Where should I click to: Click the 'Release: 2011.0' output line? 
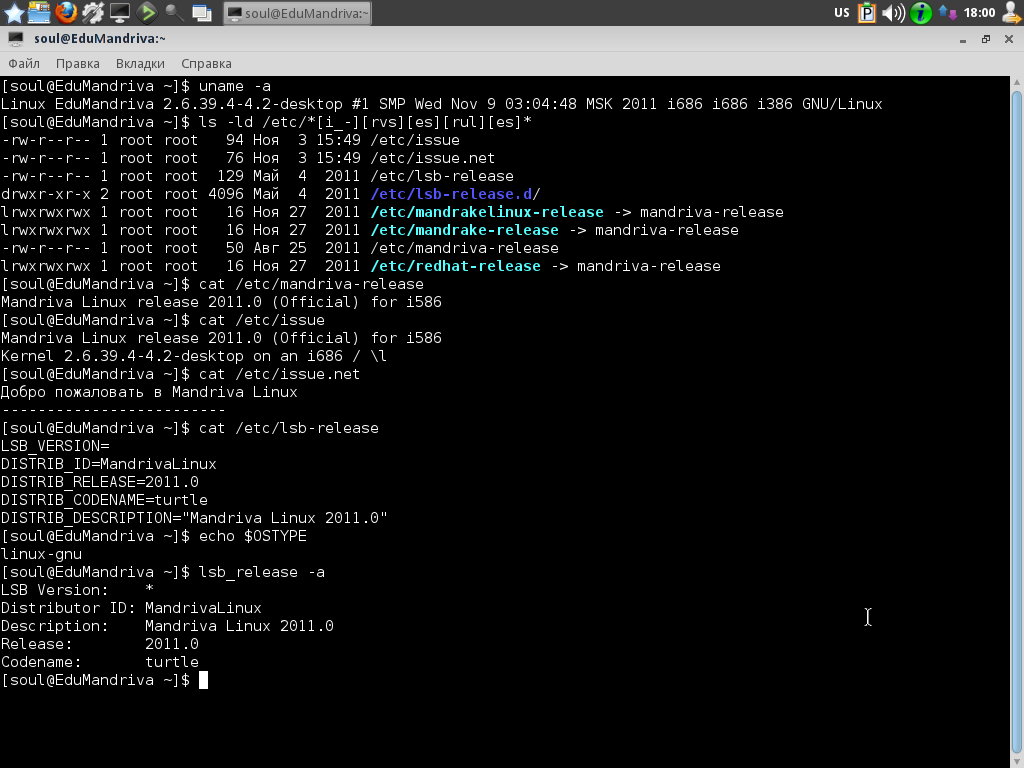(x=100, y=644)
